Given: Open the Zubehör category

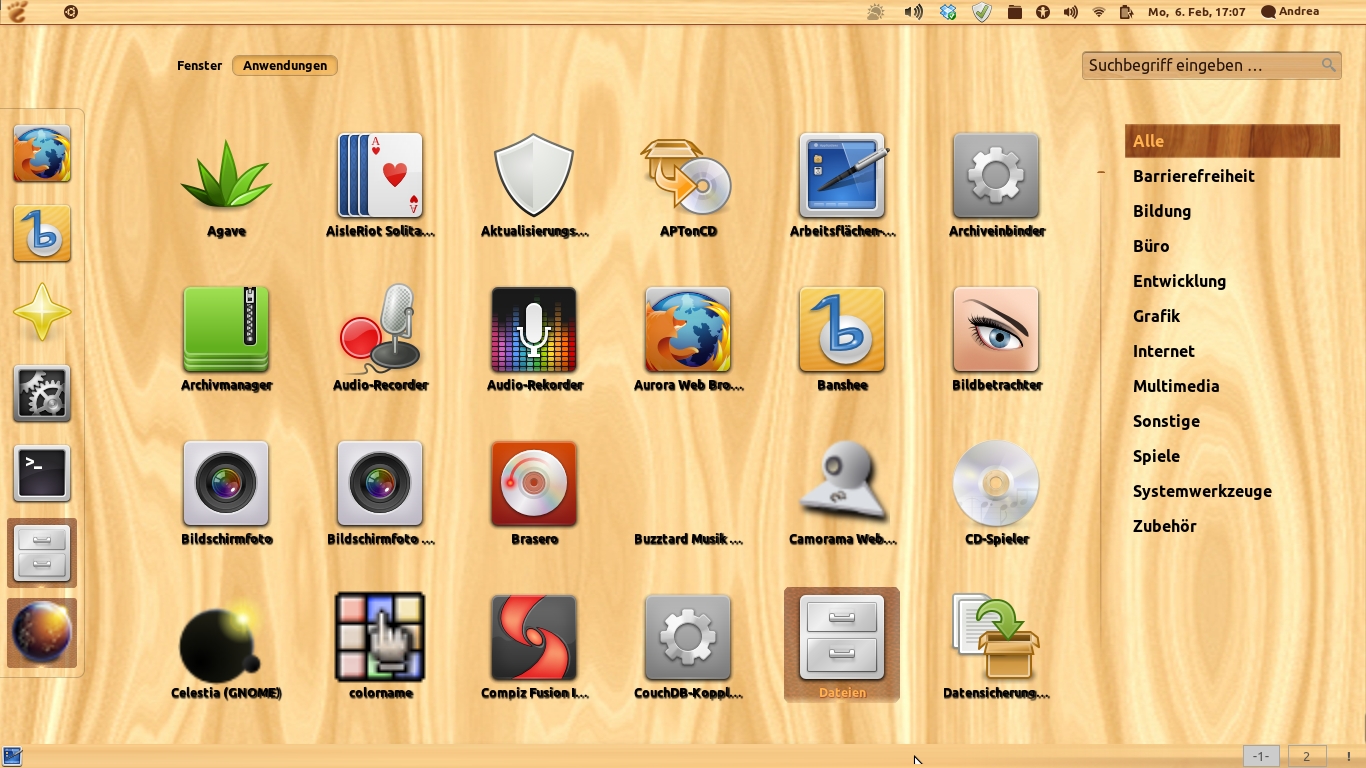Looking at the screenshot, I should (x=1165, y=526).
